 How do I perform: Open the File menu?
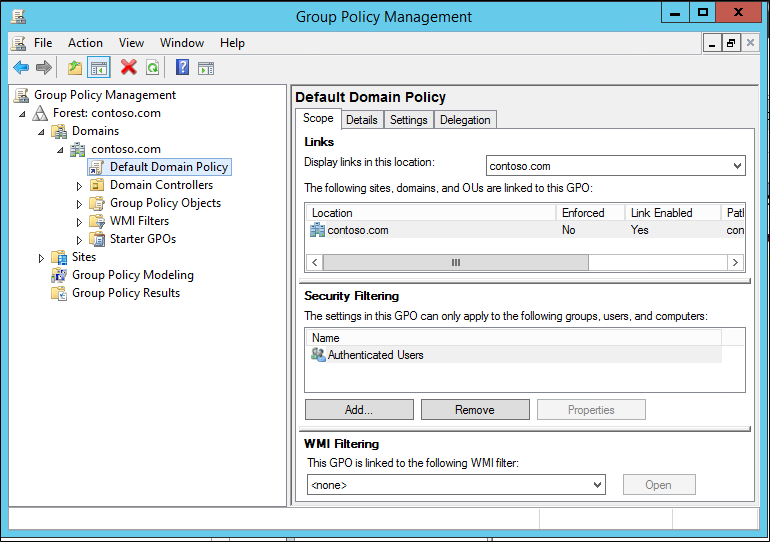[43, 43]
